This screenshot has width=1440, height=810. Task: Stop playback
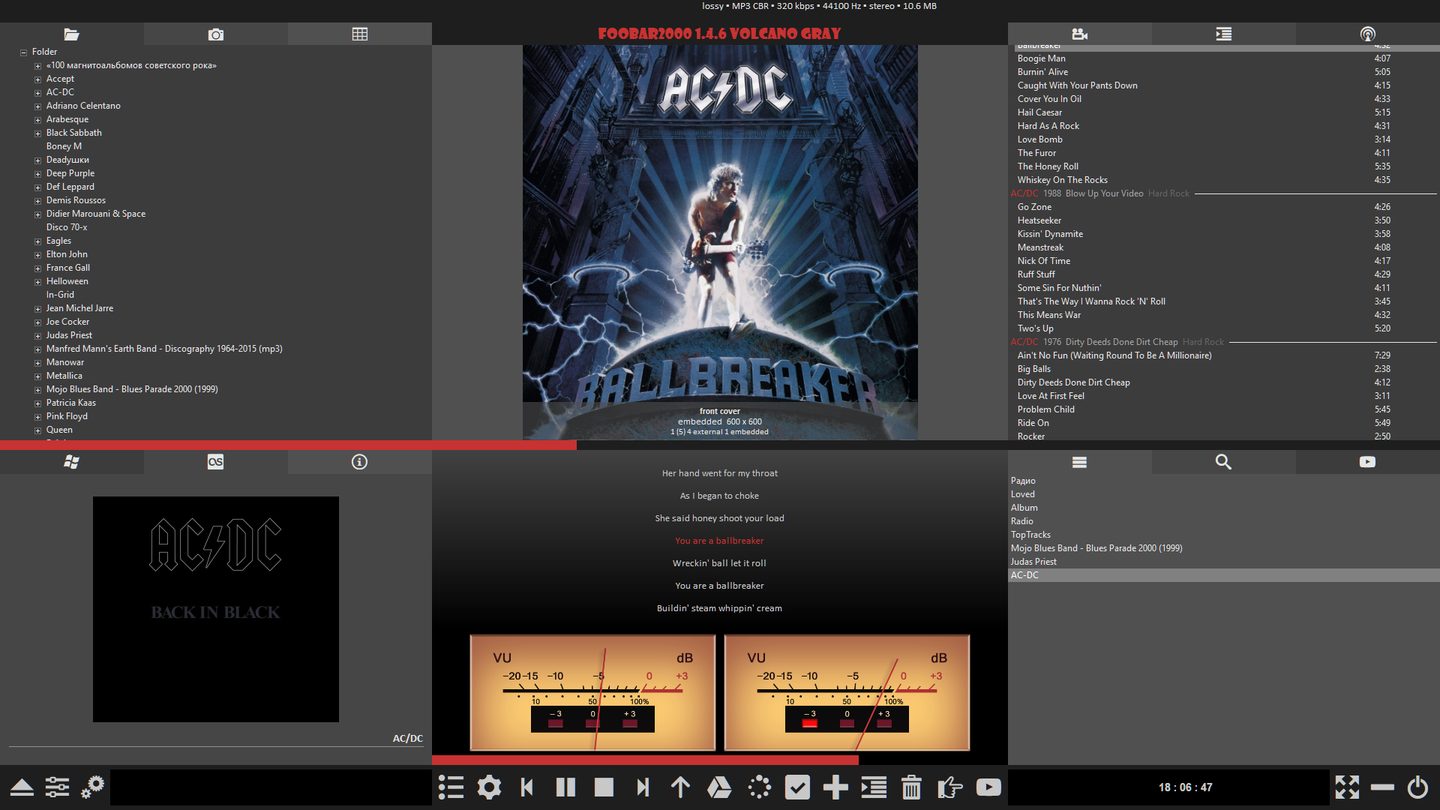point(604,788)
